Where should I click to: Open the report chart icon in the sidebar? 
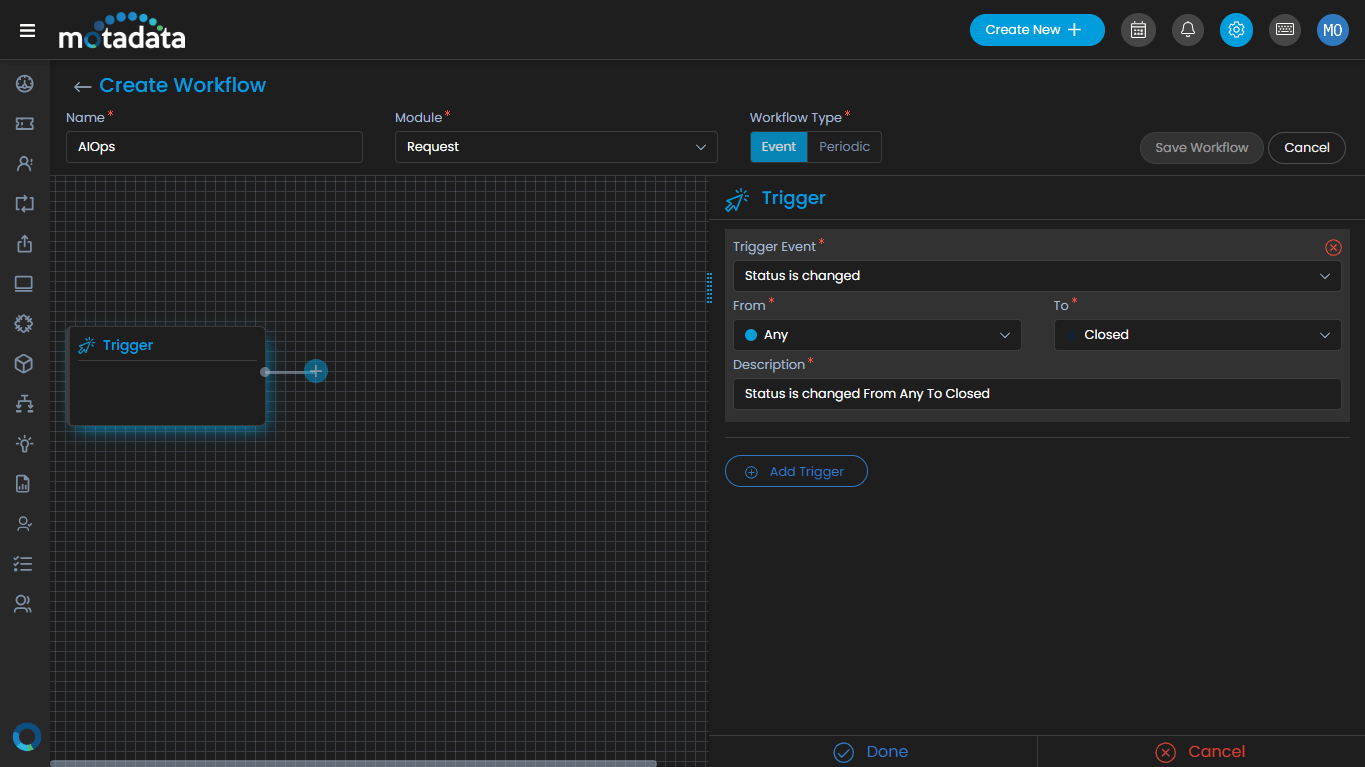click(25, 483)
